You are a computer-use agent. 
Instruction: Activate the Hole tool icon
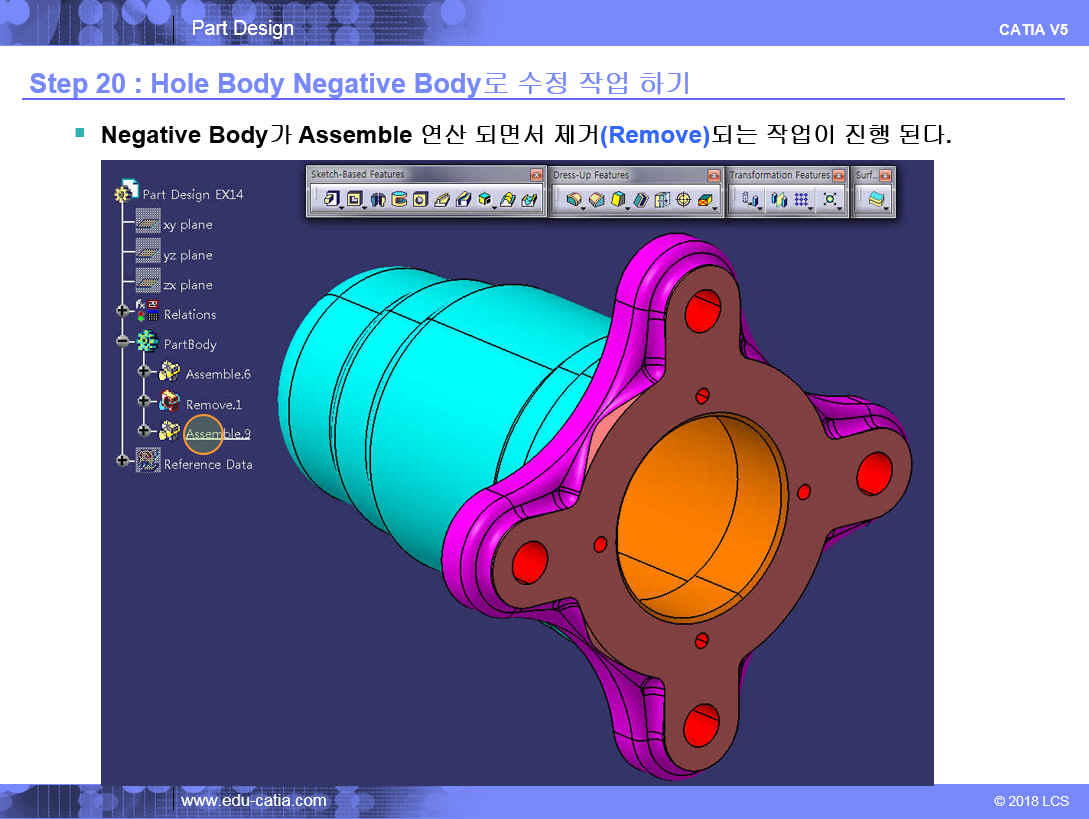(x=420, y=200)
